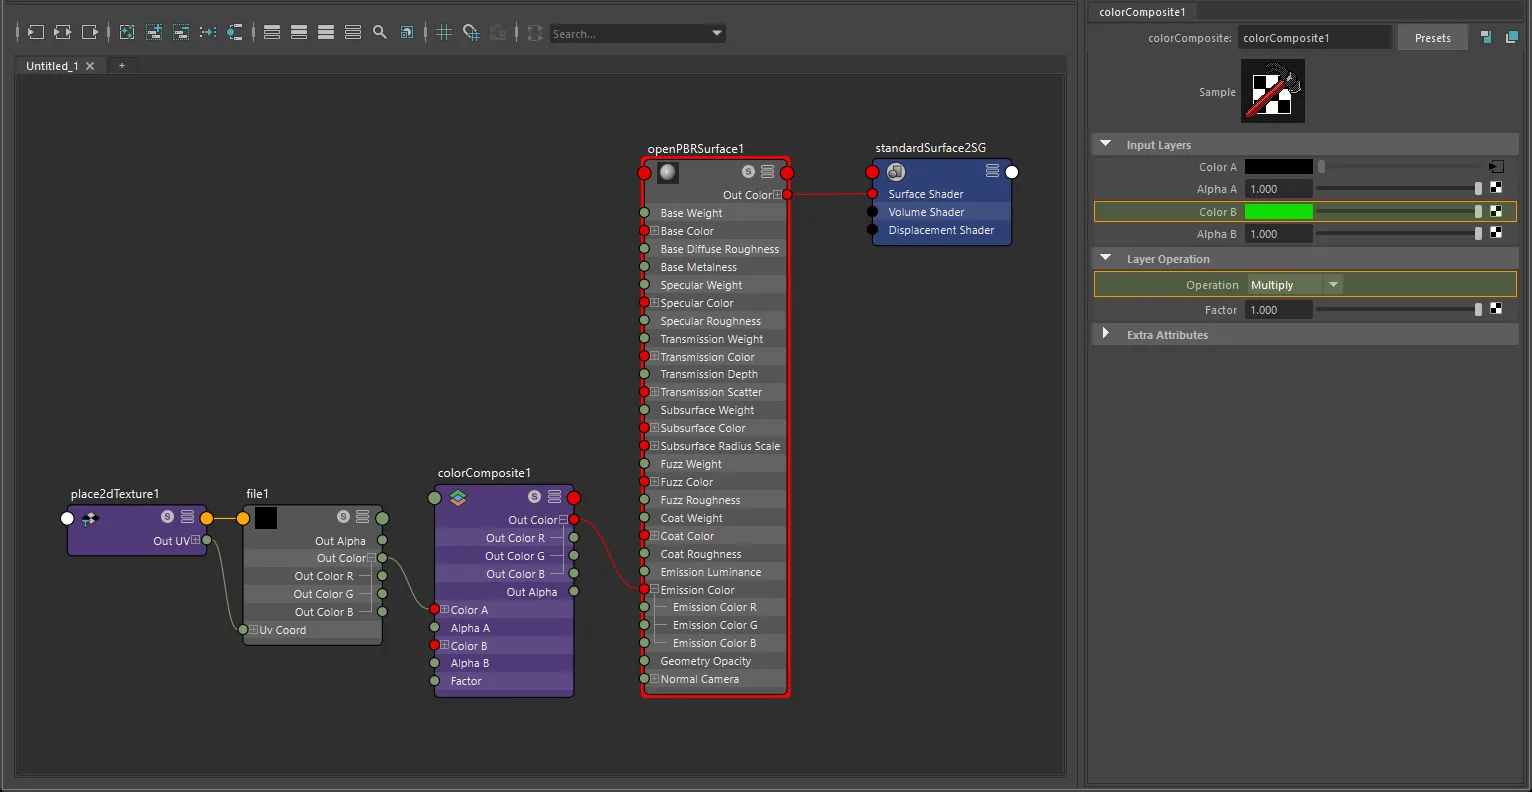Image resolution: width=1532 pixels, height=792 pixels.
Task: Open the Search field dropdown arrow
Action: pos(717,33)
